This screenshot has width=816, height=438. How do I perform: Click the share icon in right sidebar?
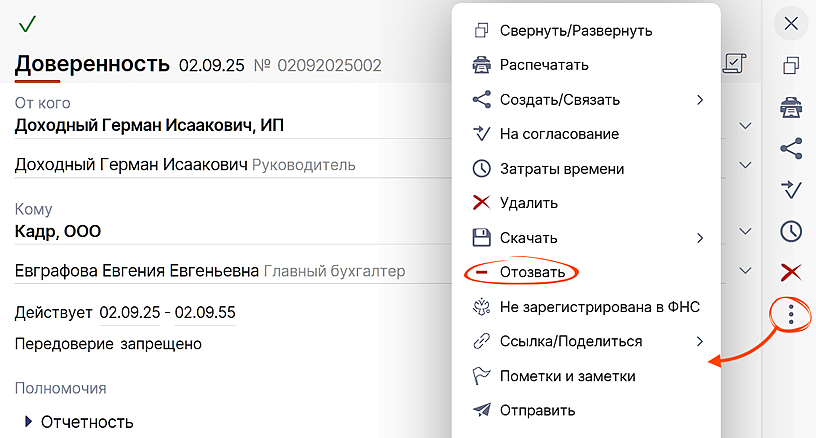pos(791,149)
